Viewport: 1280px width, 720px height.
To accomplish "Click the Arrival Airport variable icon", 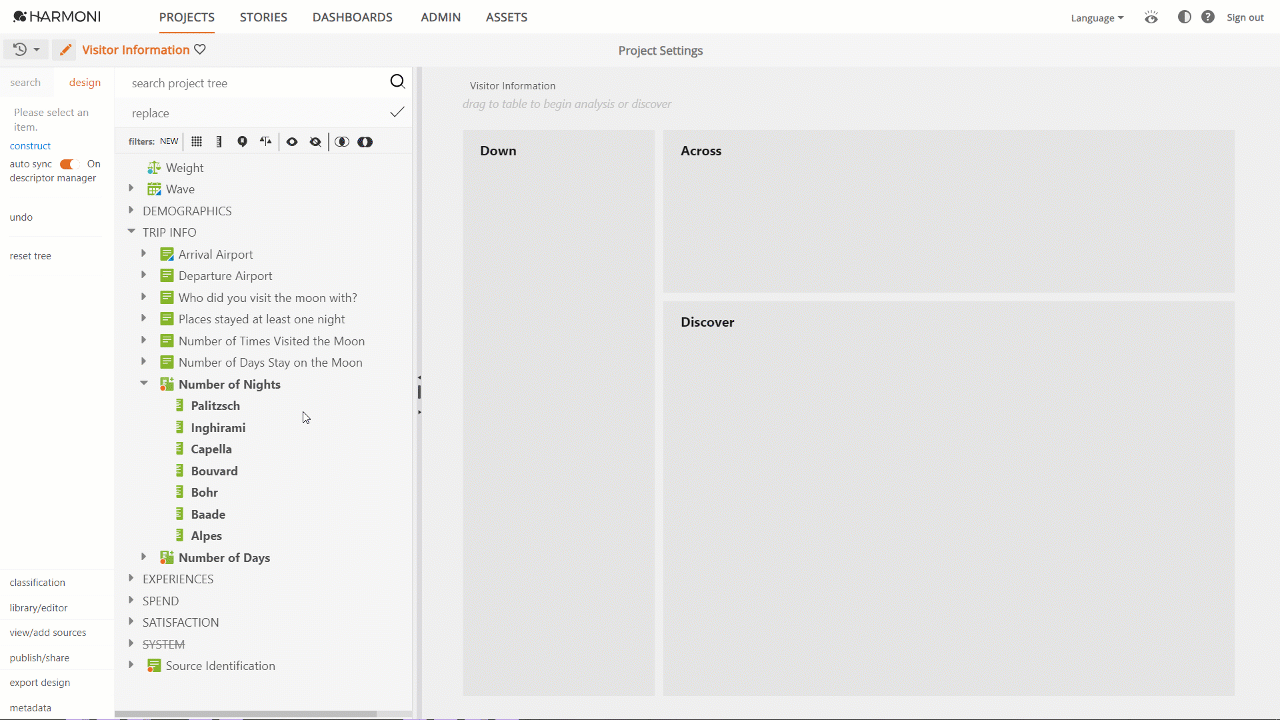I will [167, 254].
